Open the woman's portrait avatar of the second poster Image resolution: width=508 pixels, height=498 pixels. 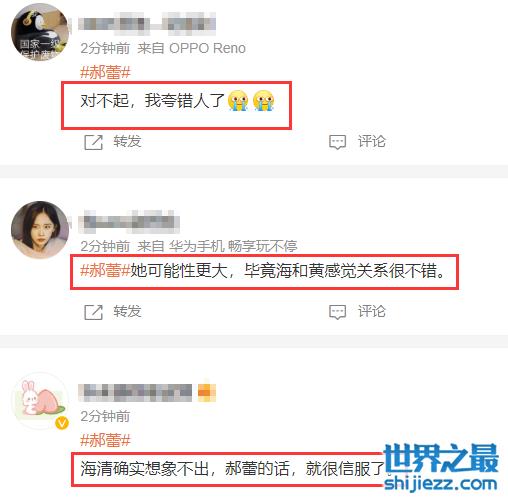pos(40,230)
